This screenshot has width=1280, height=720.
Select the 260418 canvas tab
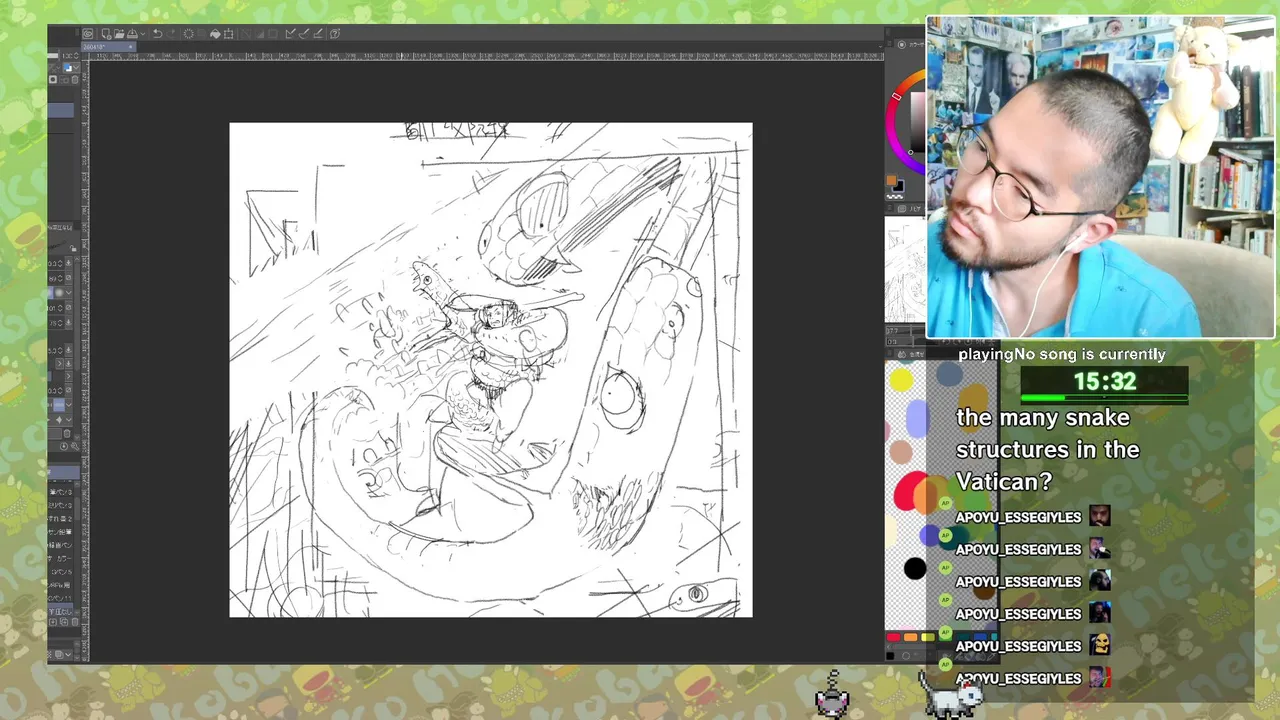pyautogui.click(x=108, y=47)
